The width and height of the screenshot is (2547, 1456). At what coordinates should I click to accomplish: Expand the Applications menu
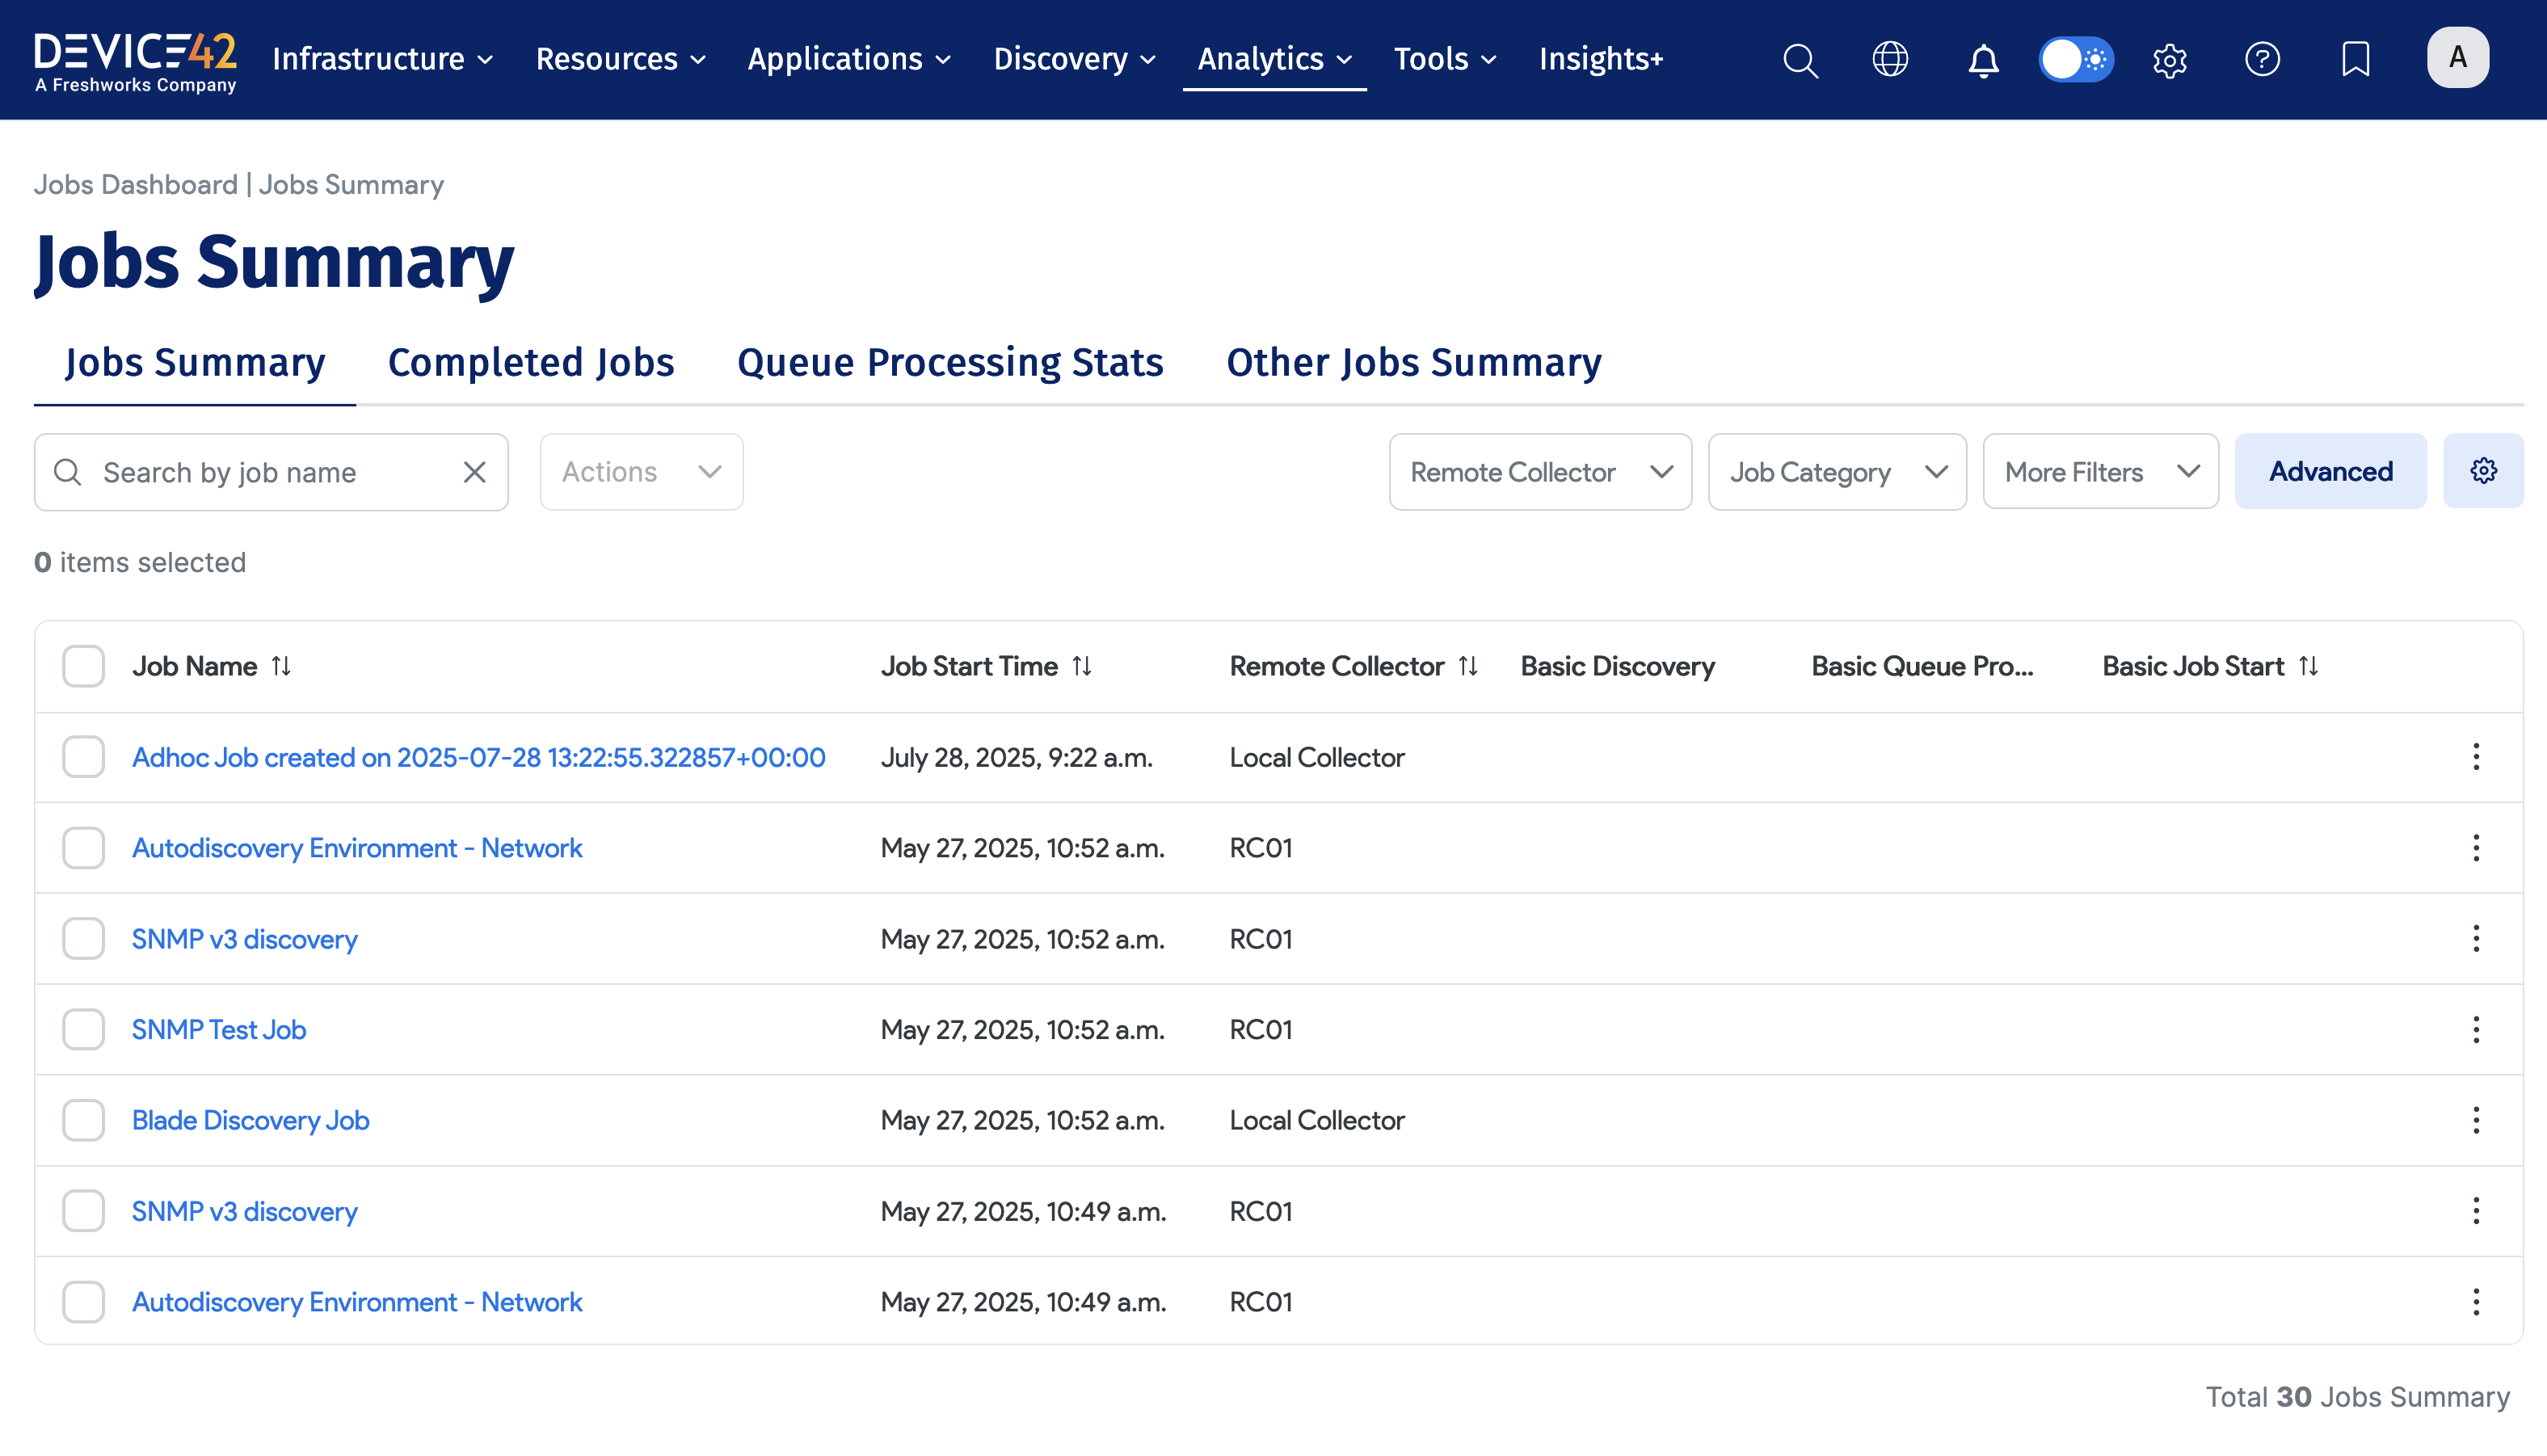(849, 59)
